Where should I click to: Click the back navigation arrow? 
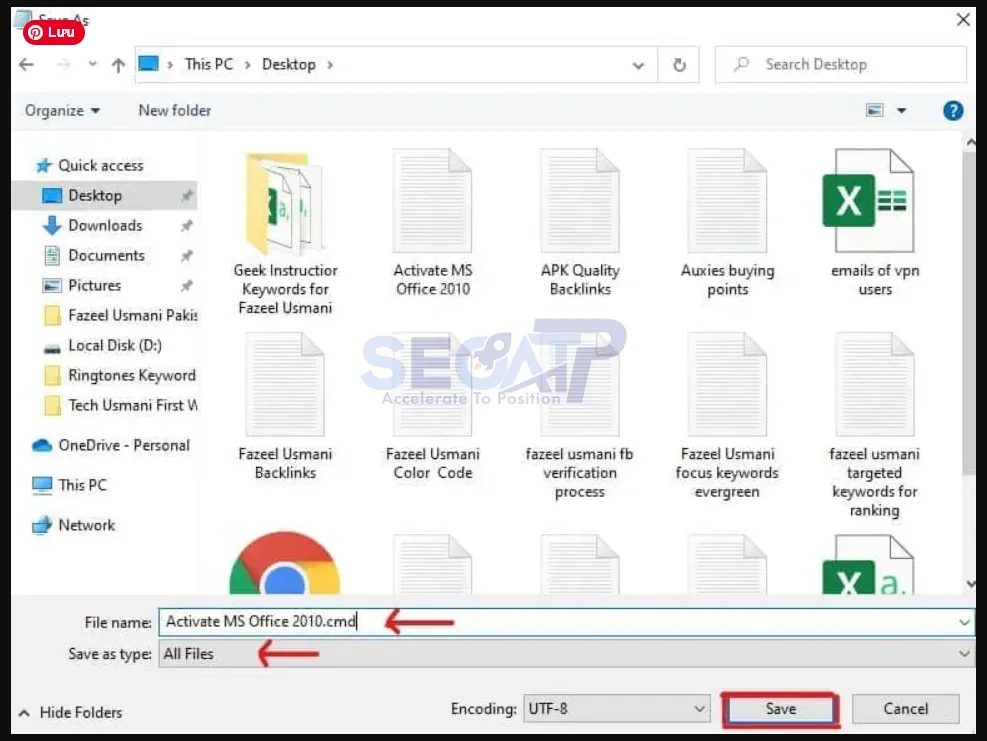(25, 64)
